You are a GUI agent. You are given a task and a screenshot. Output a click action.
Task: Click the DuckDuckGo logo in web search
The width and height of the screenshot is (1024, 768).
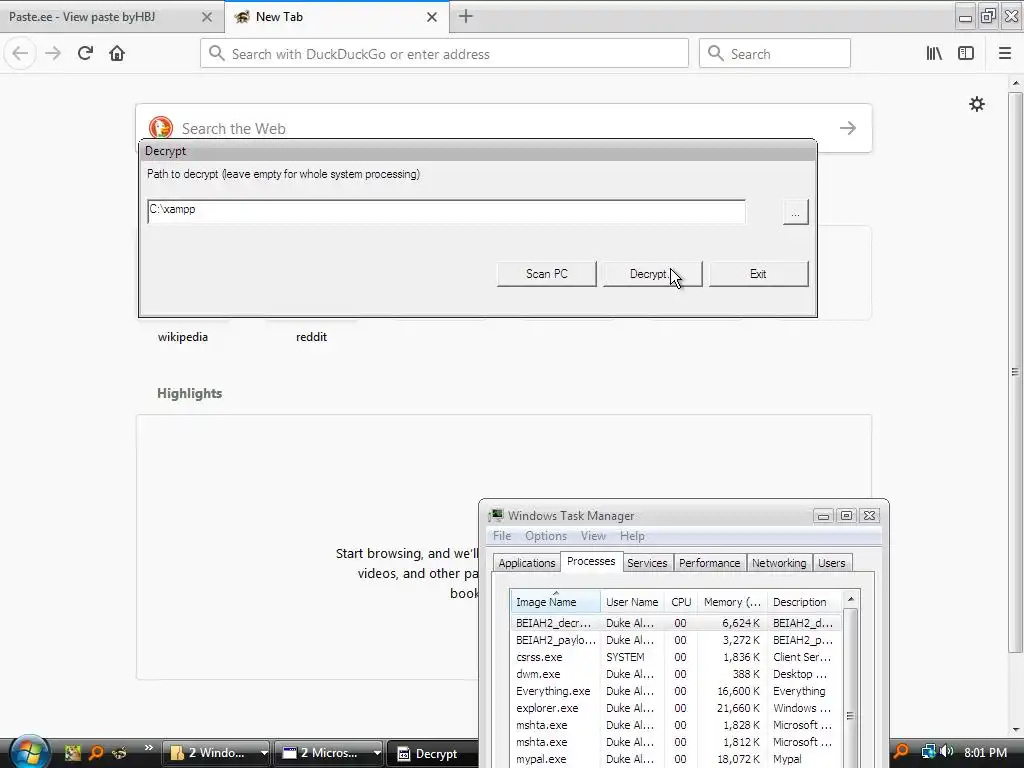coord(161,127)
